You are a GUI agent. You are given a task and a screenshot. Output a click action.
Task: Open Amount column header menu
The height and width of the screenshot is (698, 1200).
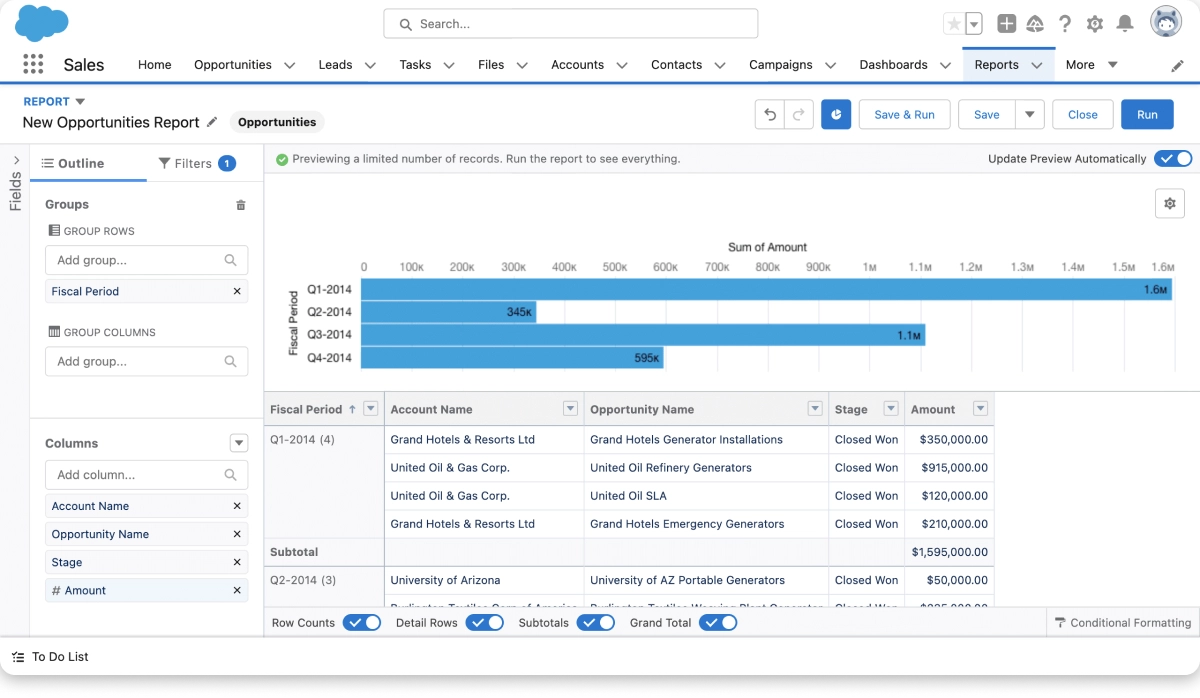point(980,409)
